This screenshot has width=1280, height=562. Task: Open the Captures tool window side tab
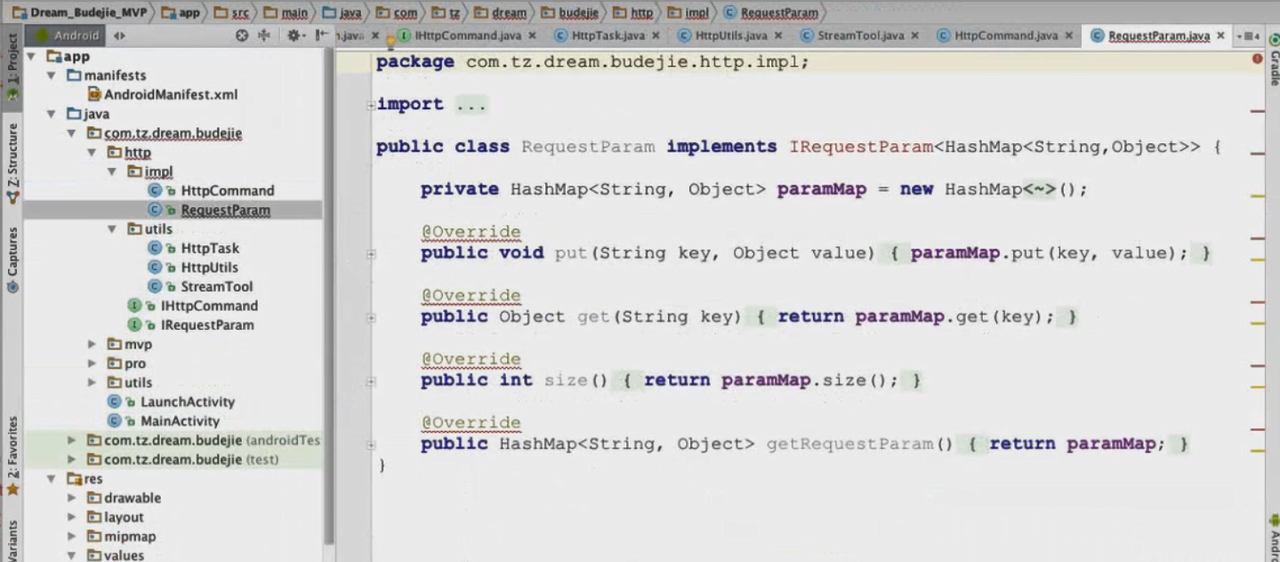pyautogui.click(x=12, y=259)
